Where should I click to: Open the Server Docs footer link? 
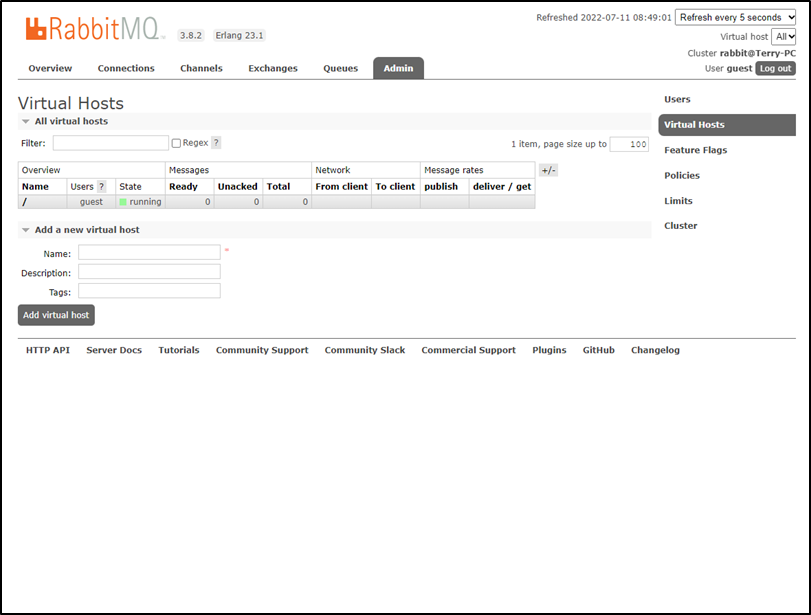click(114, 350)
